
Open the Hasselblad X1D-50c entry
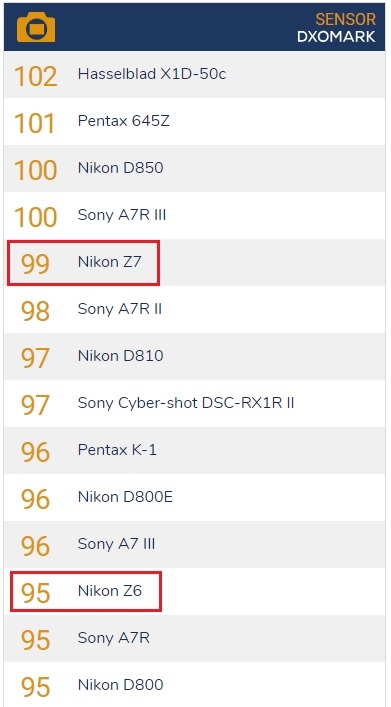(195, 74)
